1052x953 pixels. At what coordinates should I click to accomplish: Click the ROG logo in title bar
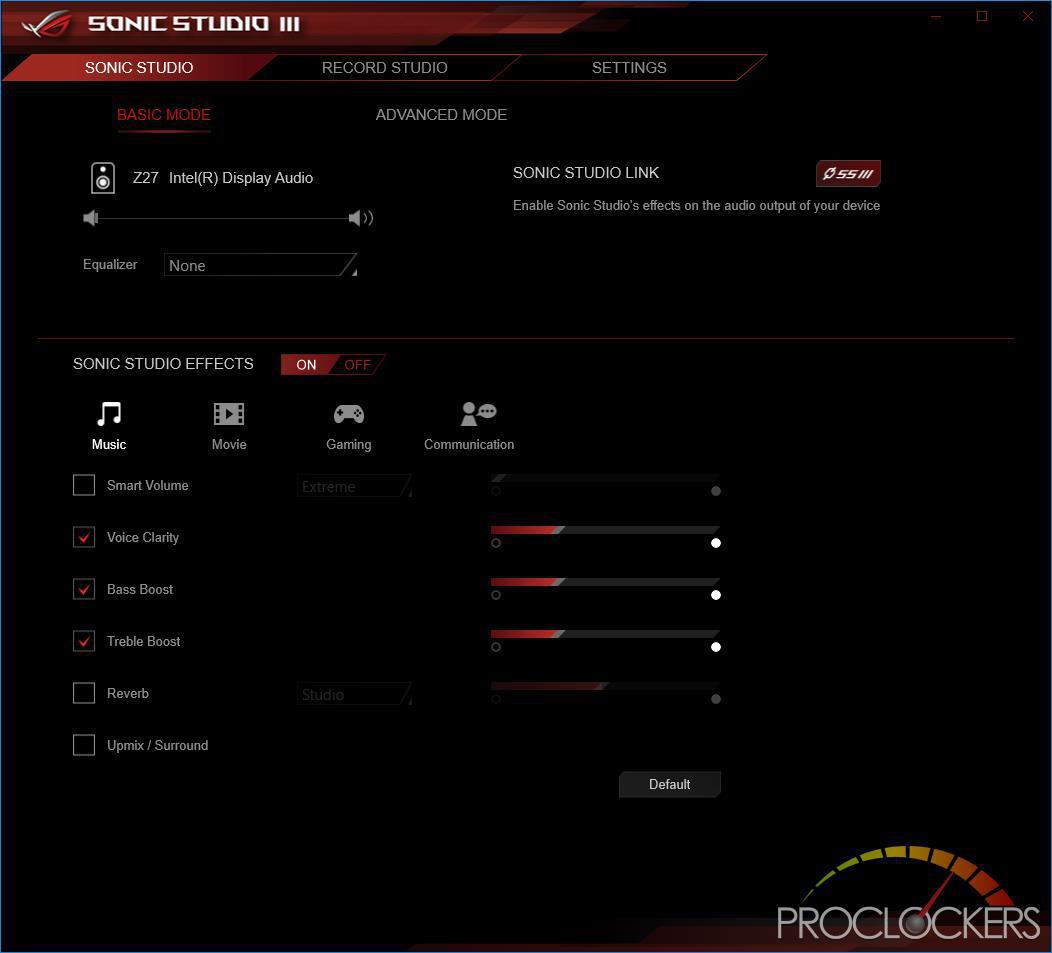coord(46,23)
